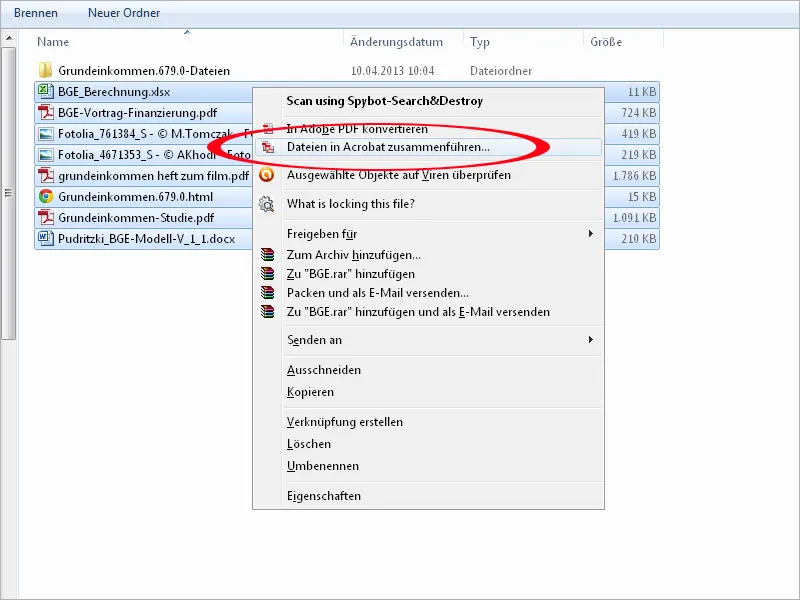
Task: Click the 210 KB size value
Action: (x=638, y=239)
